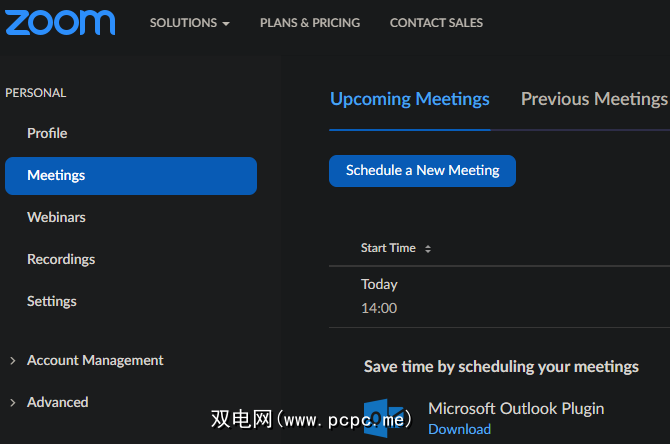Viewport: 670px width, 444px height.
Task: Open Recordings in the sidebar
Action: [61, 259]
